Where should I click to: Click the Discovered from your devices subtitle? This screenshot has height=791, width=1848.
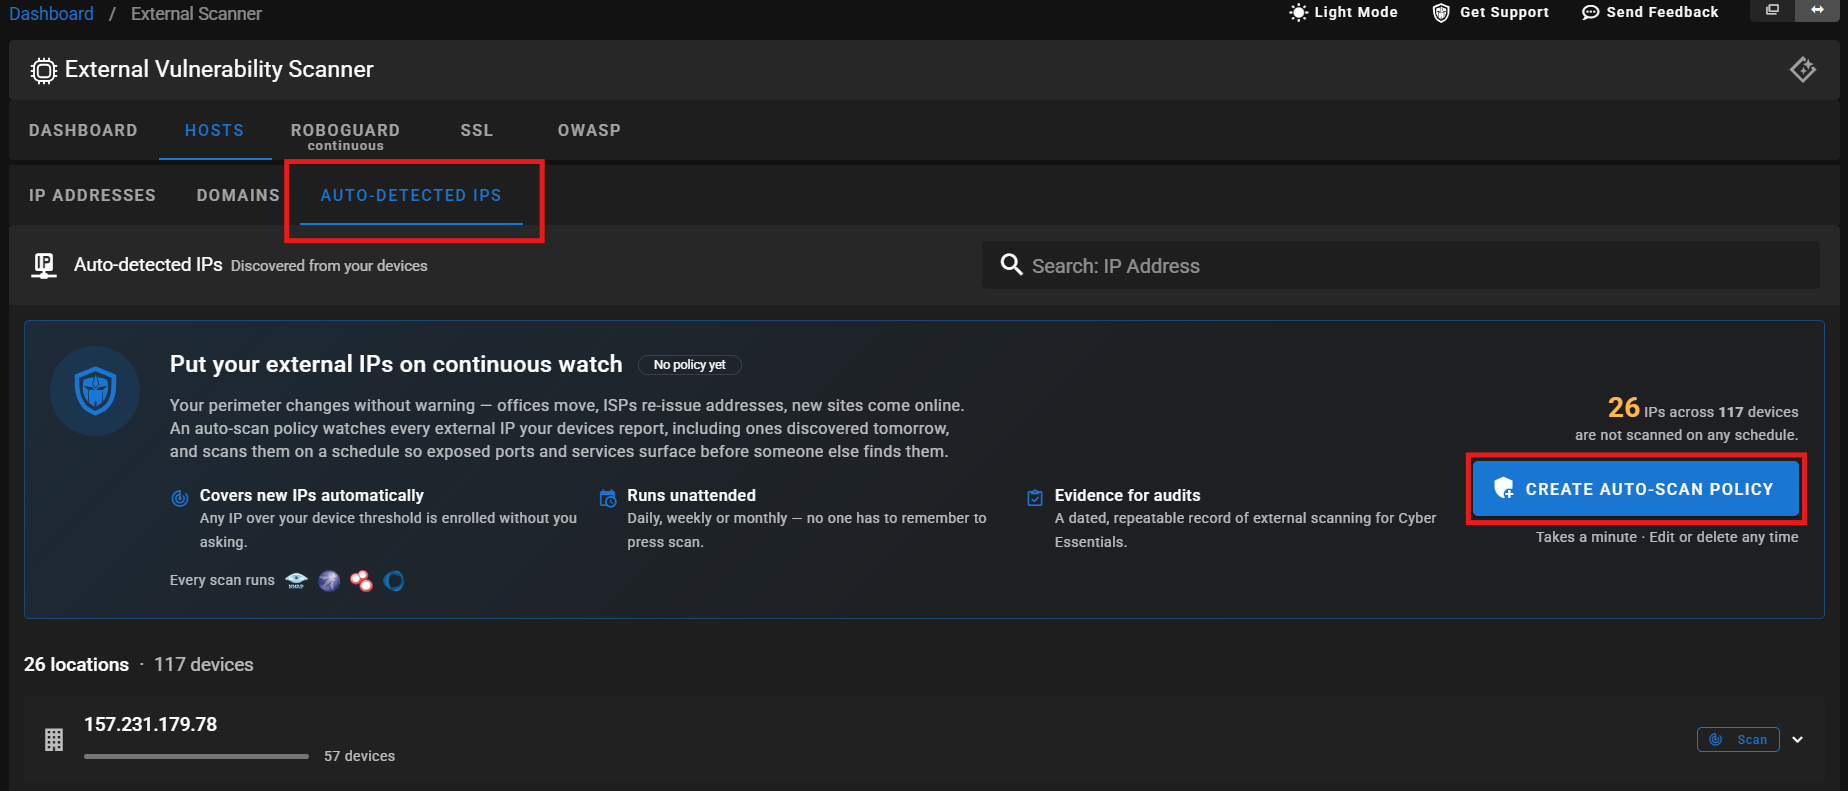(x=329, y=266)
